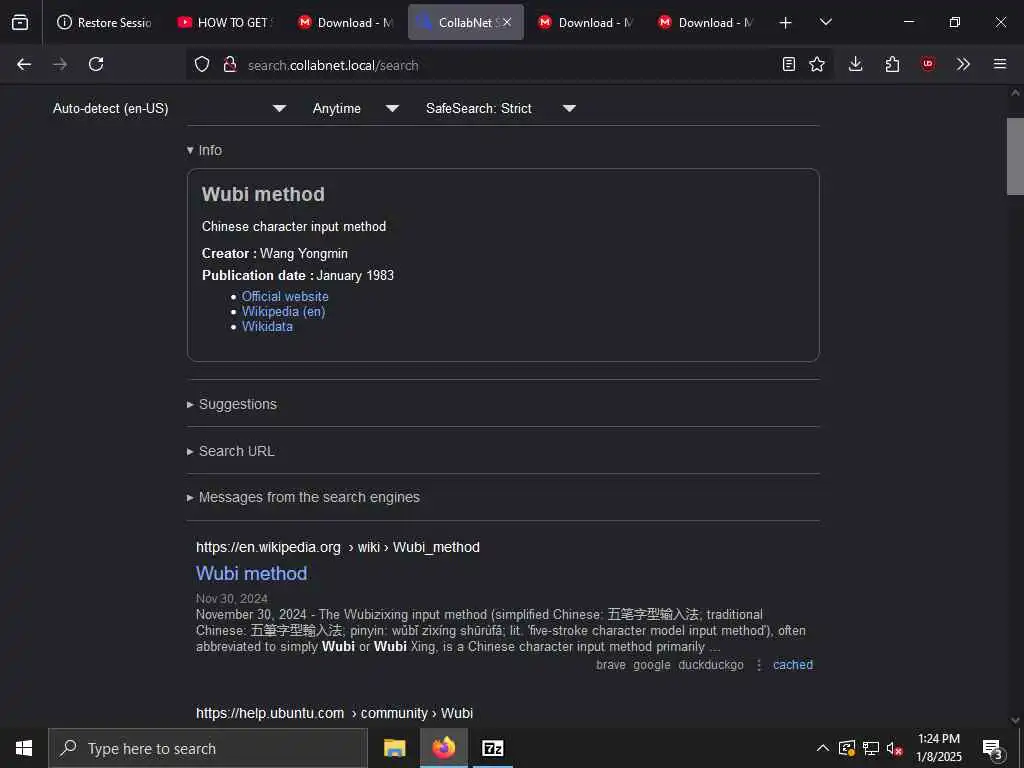Switch to the Download tab right of CollabNet
Viewport: 1024px width, 768px height.
point(586,22)
